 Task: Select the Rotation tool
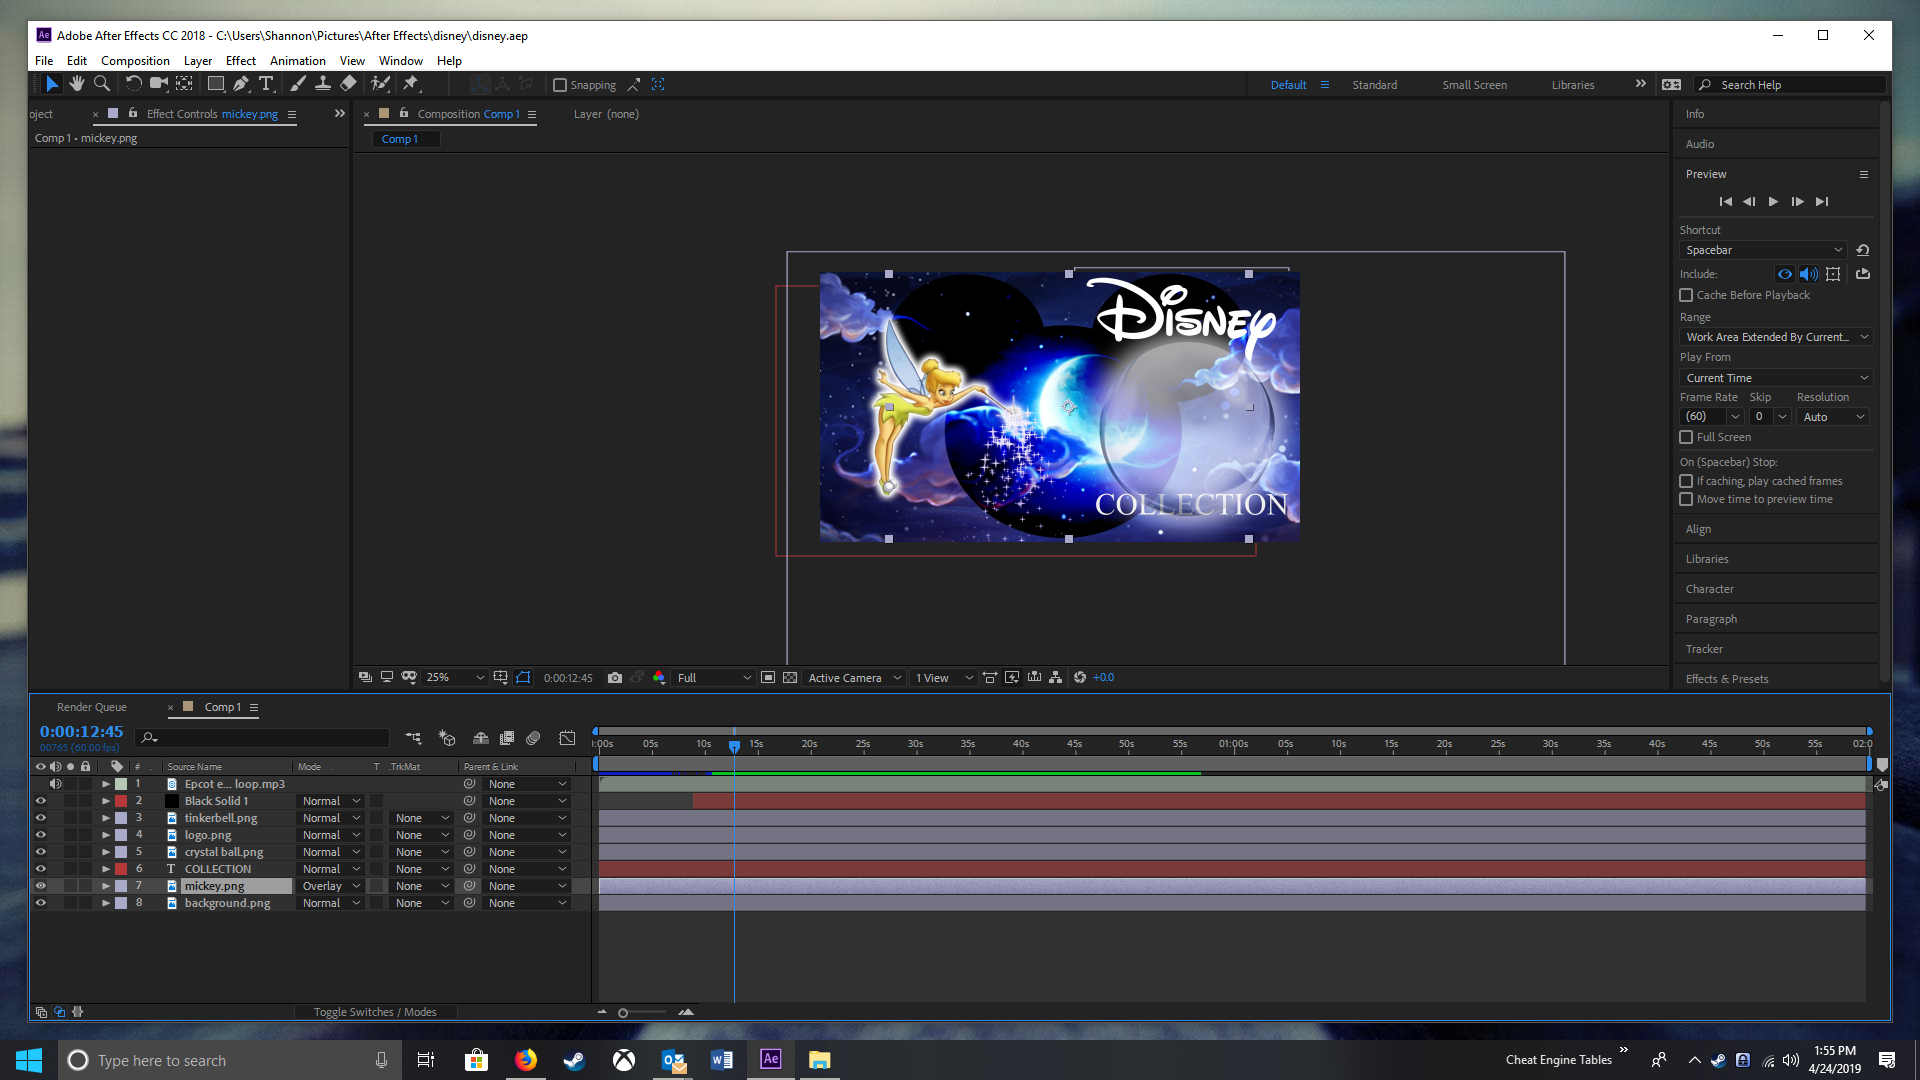(133, 84)
